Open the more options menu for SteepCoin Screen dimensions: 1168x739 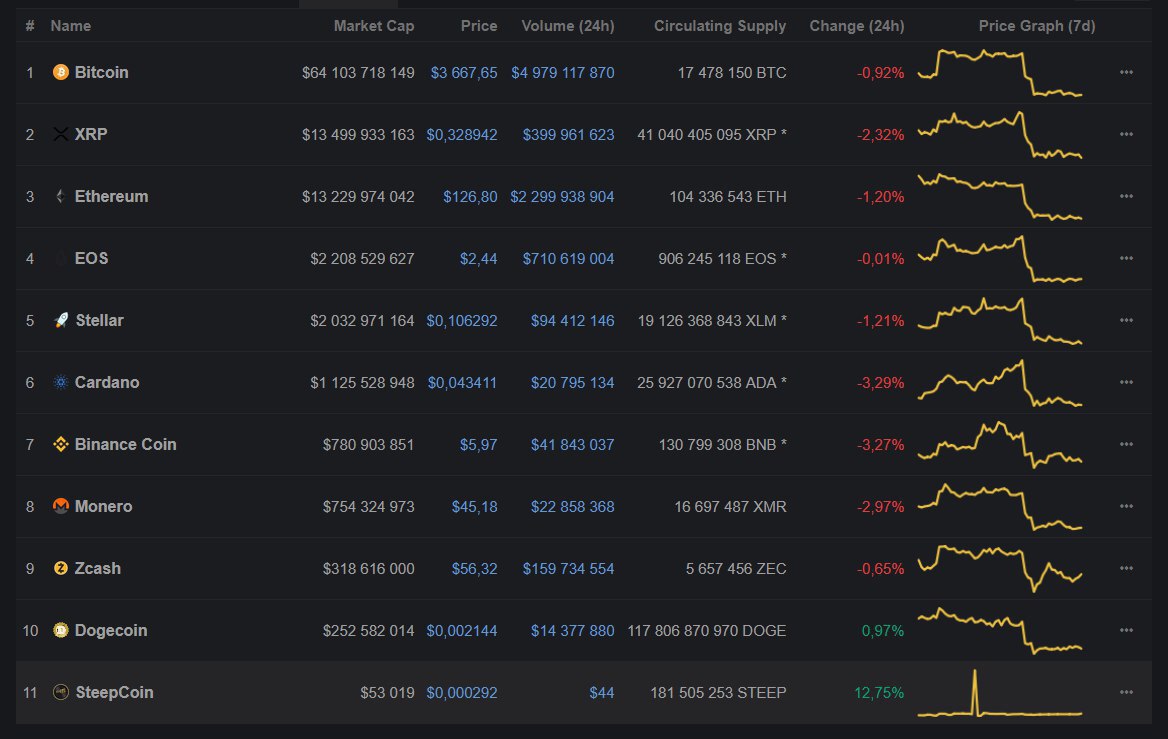pyautogui.click(x=1126, y=692)
